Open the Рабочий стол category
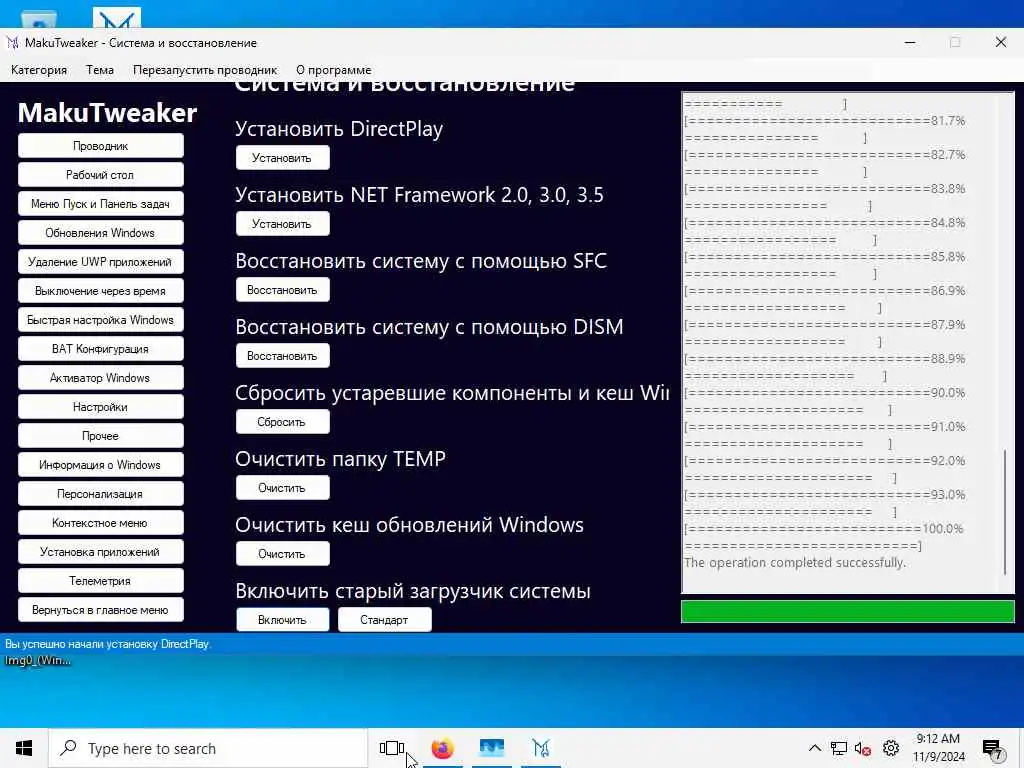Viewport: 1024px width, 768px height. (x=101, y=175)
